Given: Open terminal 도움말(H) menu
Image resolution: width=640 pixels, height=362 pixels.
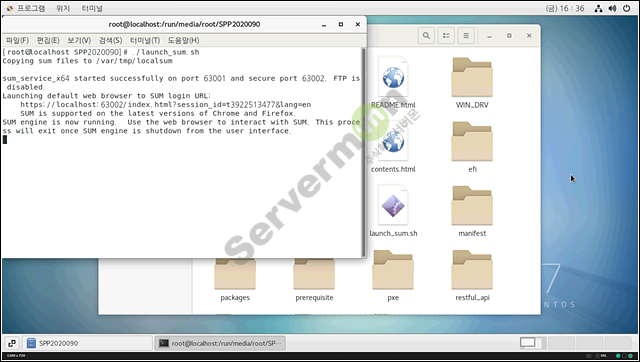Looking at the screenshot, I should (183, 40).
